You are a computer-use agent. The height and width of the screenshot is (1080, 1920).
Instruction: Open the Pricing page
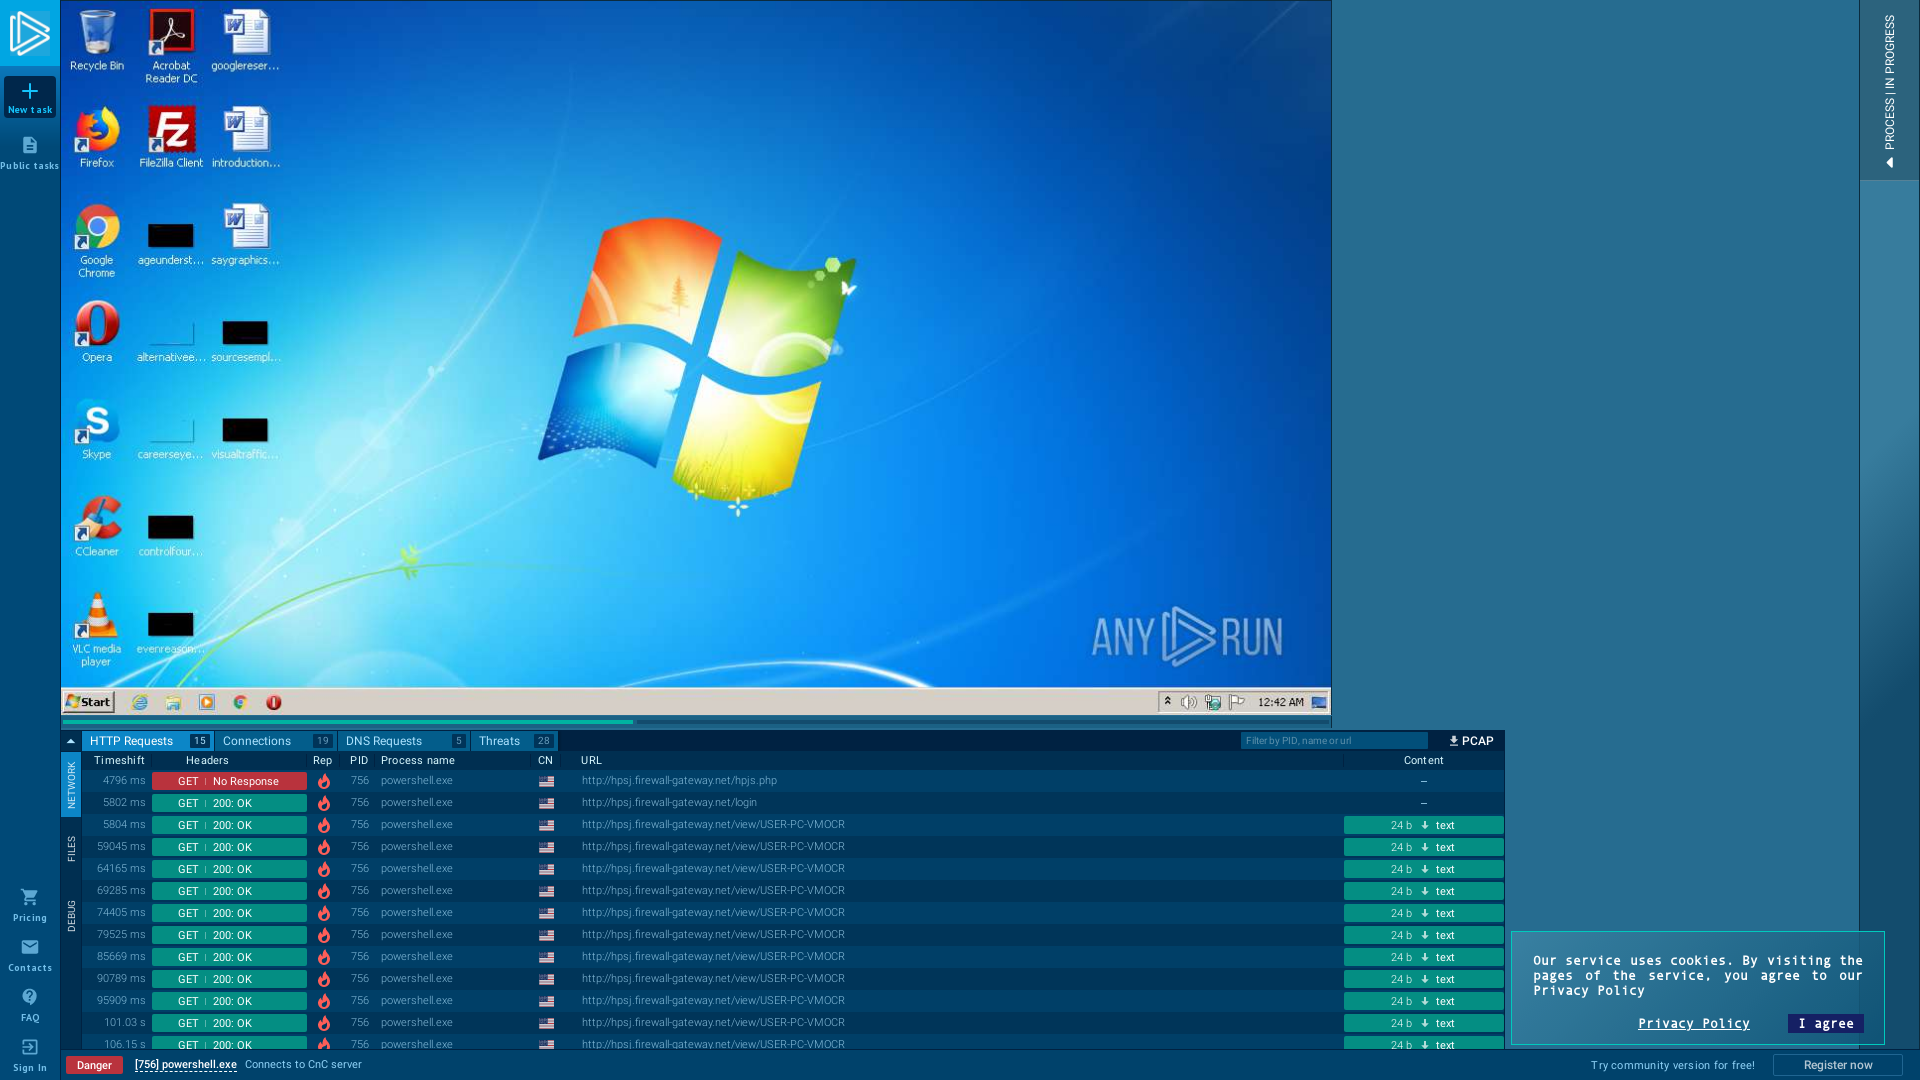click(x=30, y=905)
